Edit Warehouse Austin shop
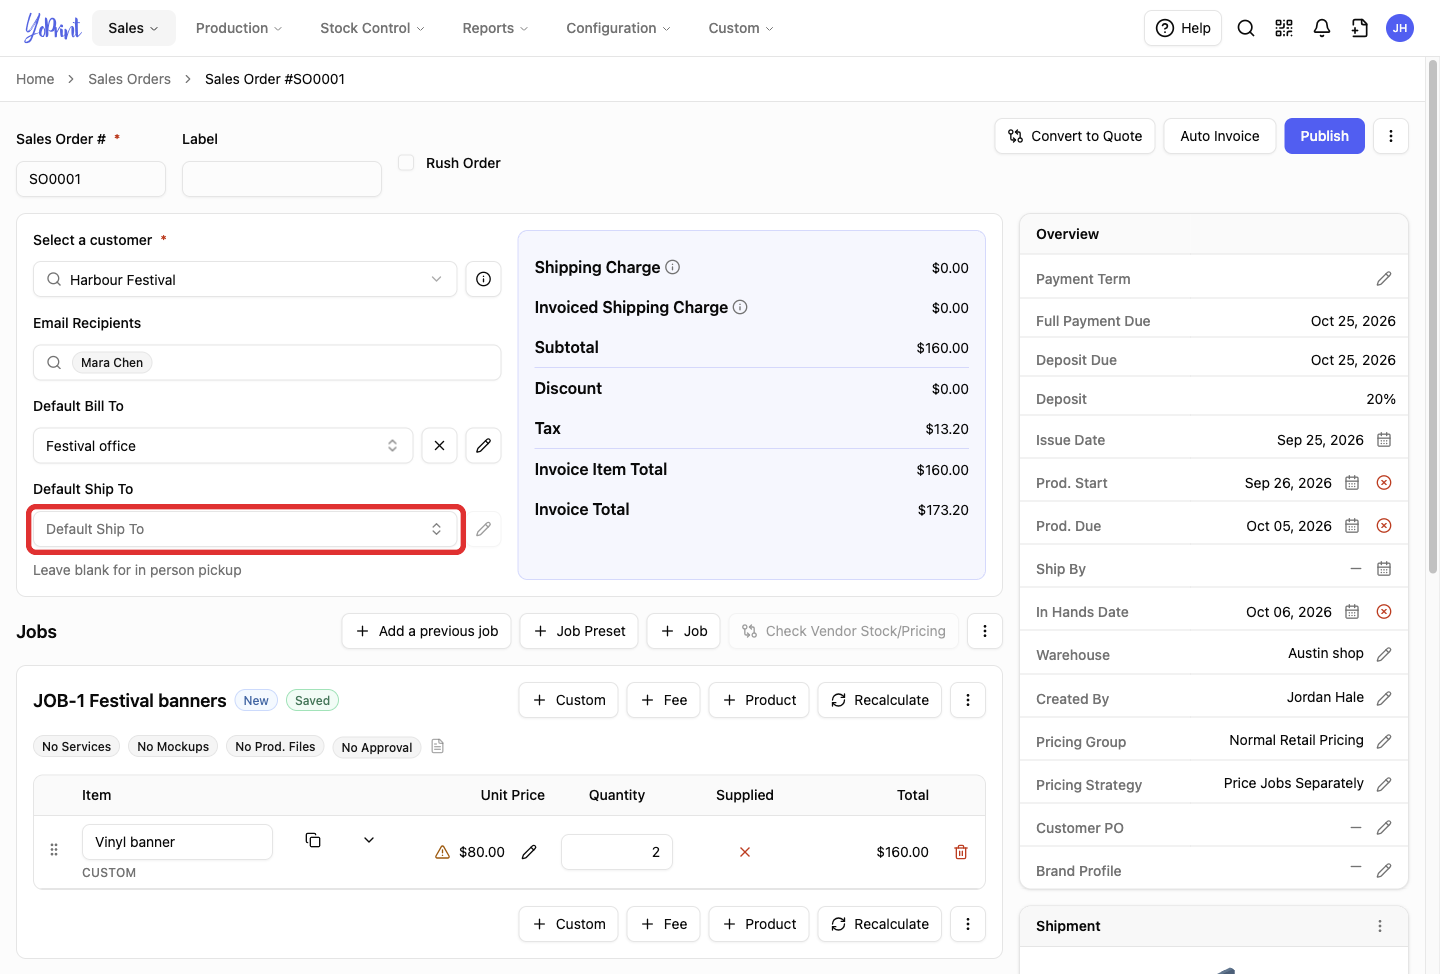The width and height of the screenshot is (1440, 974). (1384, 654)
